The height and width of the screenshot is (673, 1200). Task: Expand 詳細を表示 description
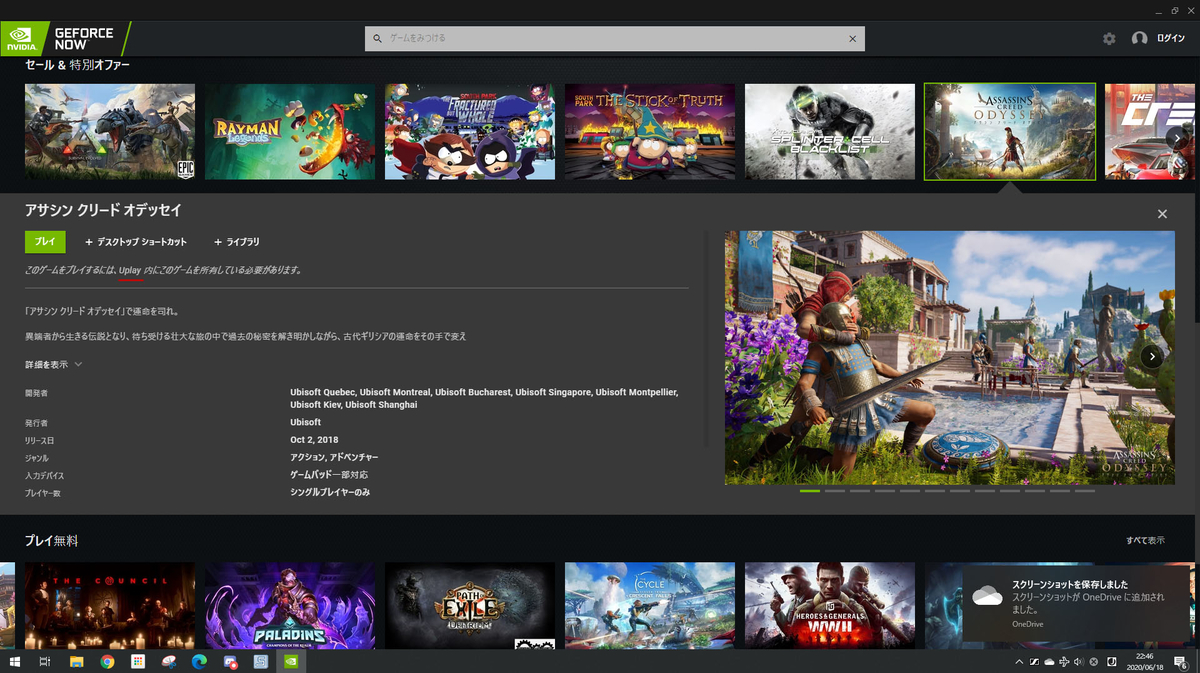pyautogui.click(x=54, y=364)
